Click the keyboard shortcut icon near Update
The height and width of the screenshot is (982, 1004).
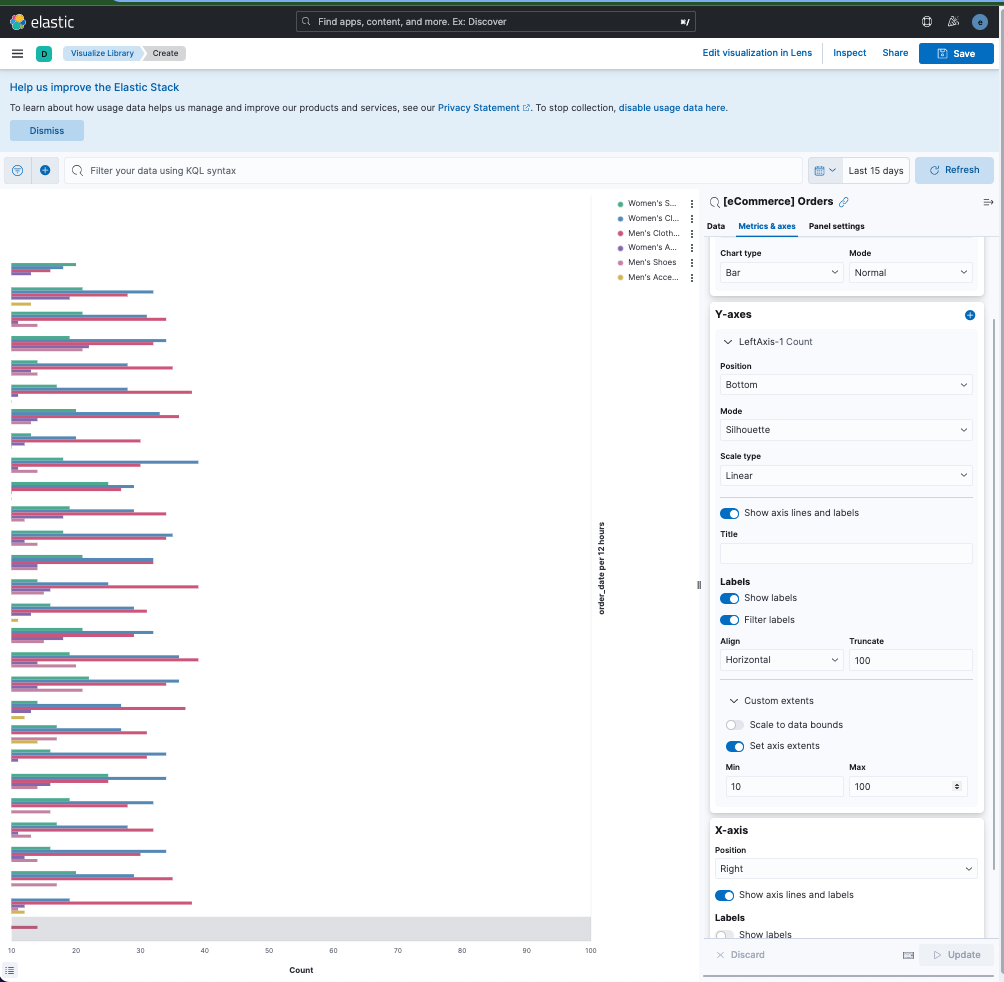point(908,955)
